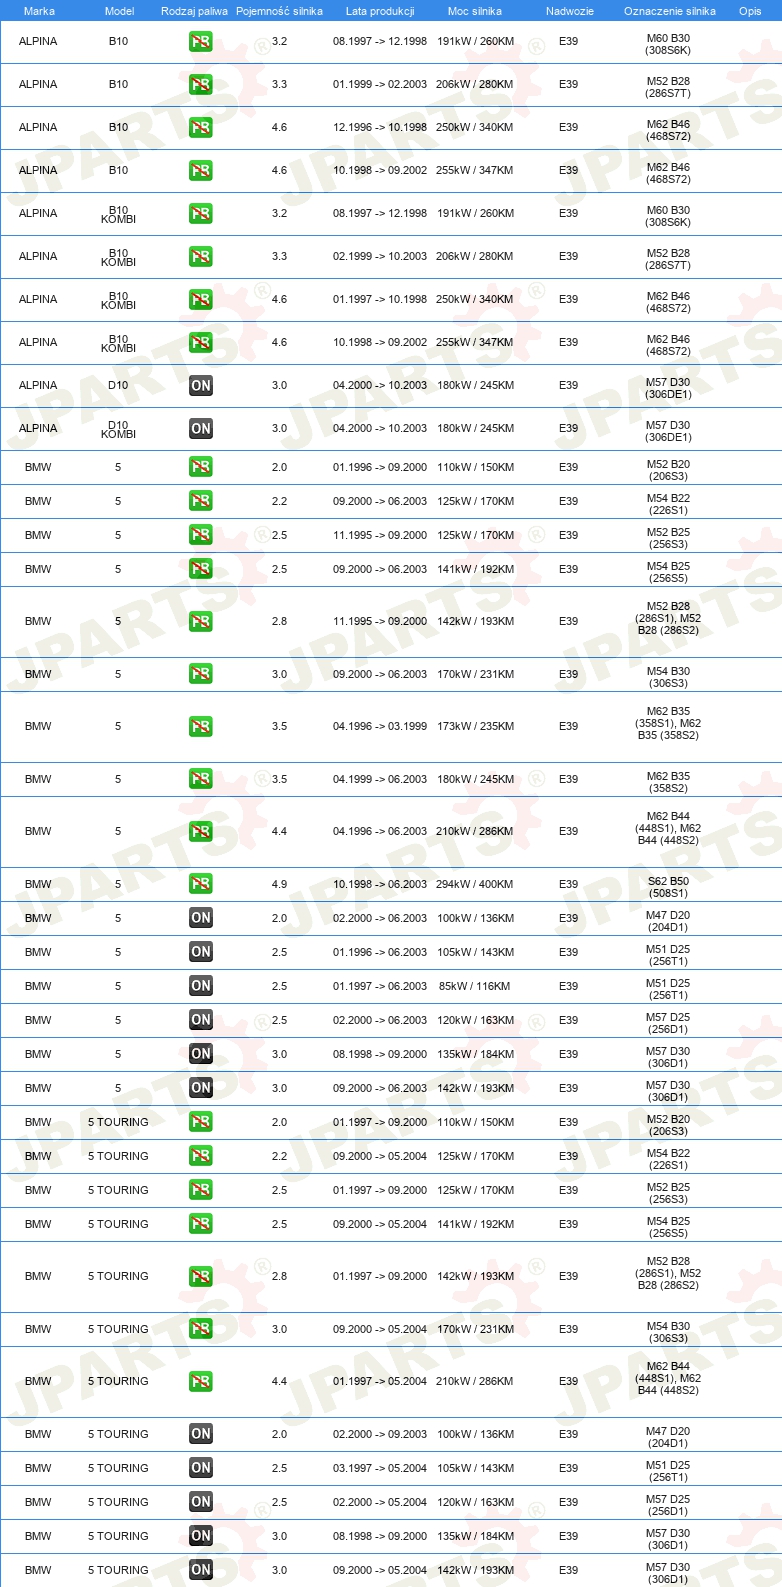This screenshot has width=782, height=1587.
Task: Click PB icon in 5 TOURING 231KM row
Action: pos(201,1329)
